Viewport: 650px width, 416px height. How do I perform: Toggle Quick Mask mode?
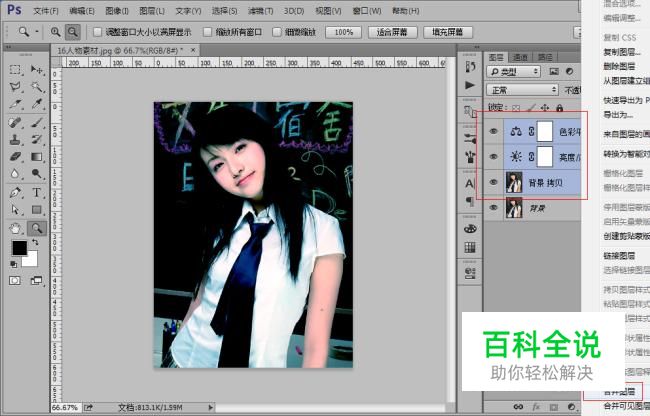15,281
